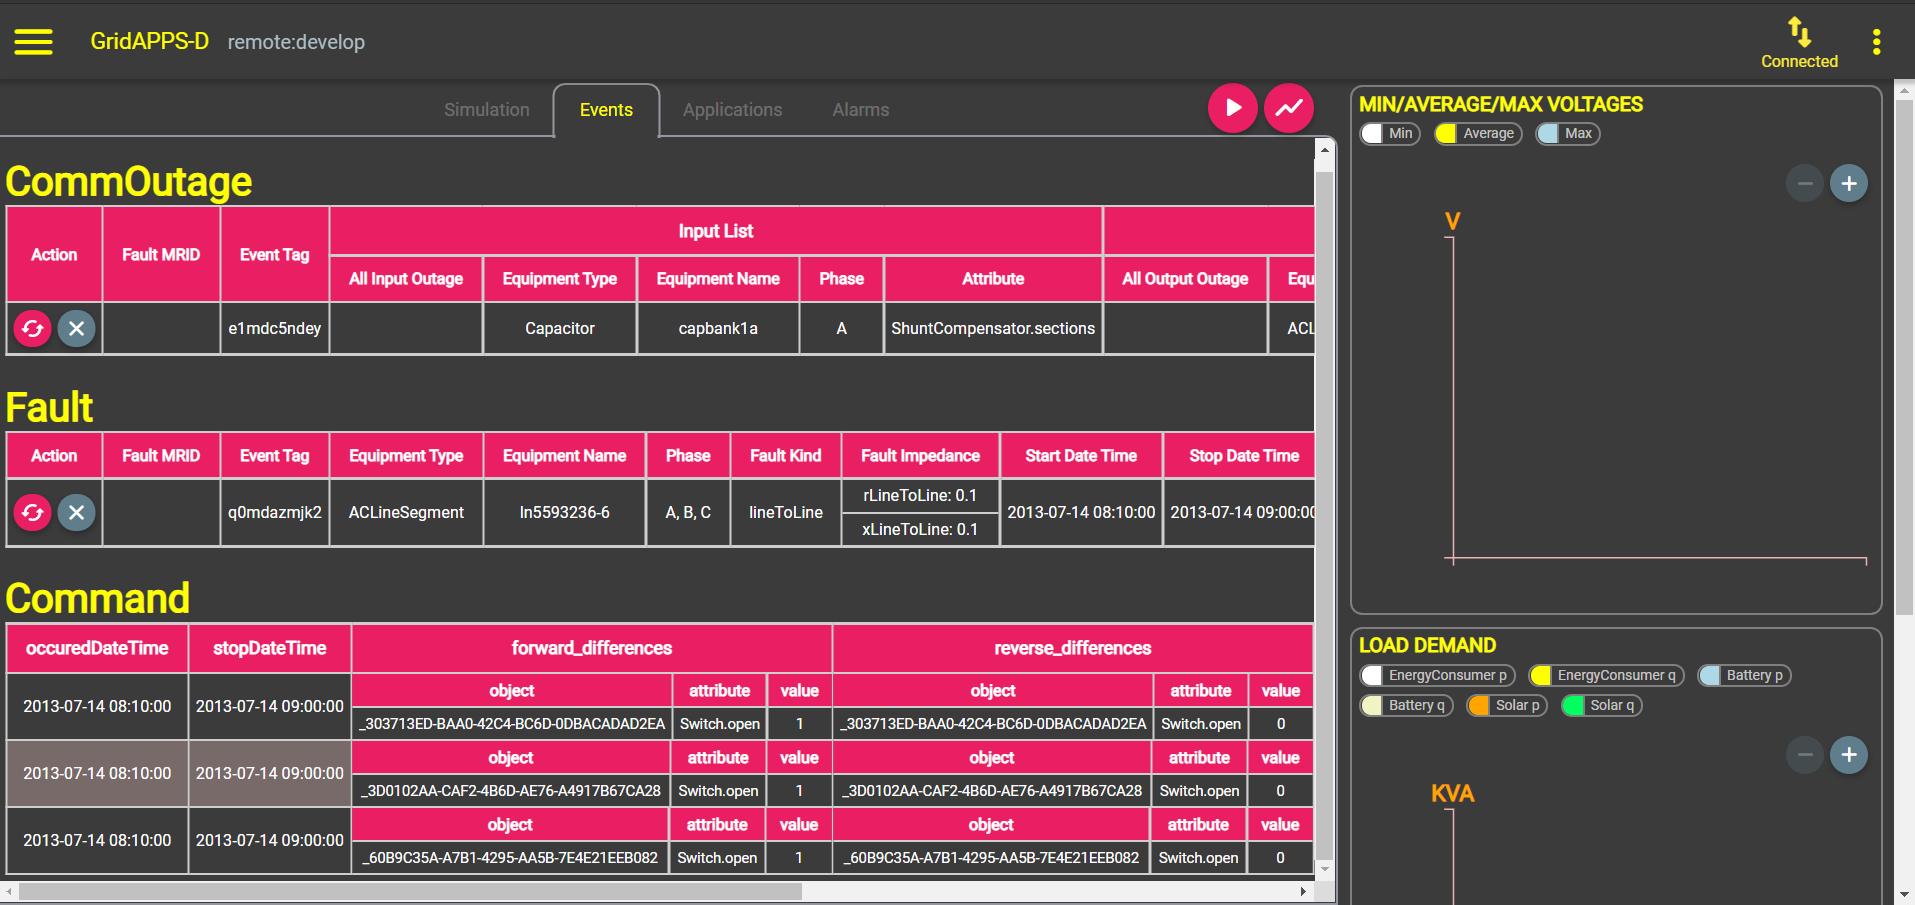Click the horizontal scroll left arrow
This screenshot has height=905, width=1915.
pyautogui.click(x=9, y=891)
